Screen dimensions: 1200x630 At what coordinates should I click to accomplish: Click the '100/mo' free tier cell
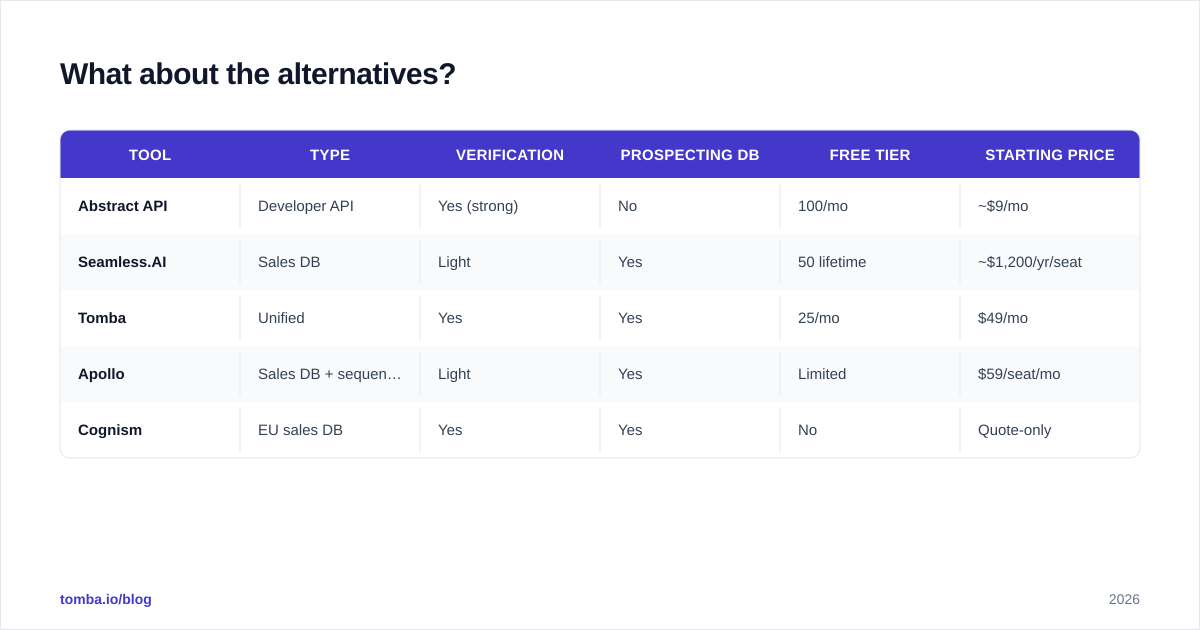point(870,206)
